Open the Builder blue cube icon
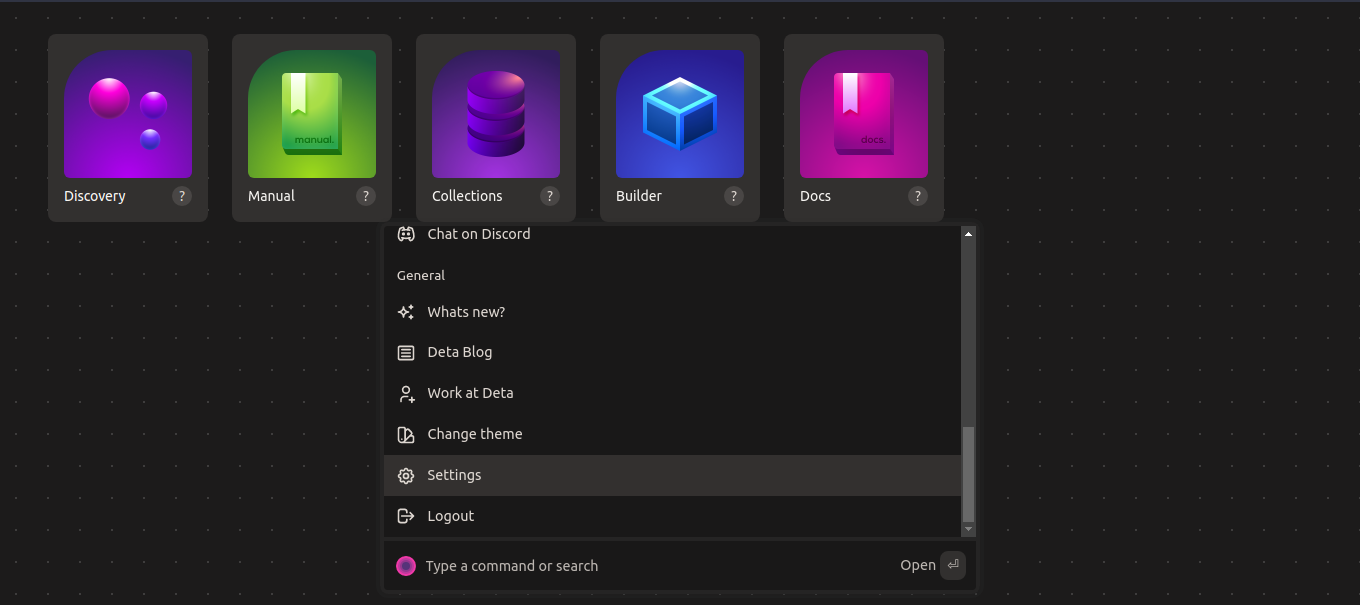Screen dimensions: 1360x605 (680, 114)
